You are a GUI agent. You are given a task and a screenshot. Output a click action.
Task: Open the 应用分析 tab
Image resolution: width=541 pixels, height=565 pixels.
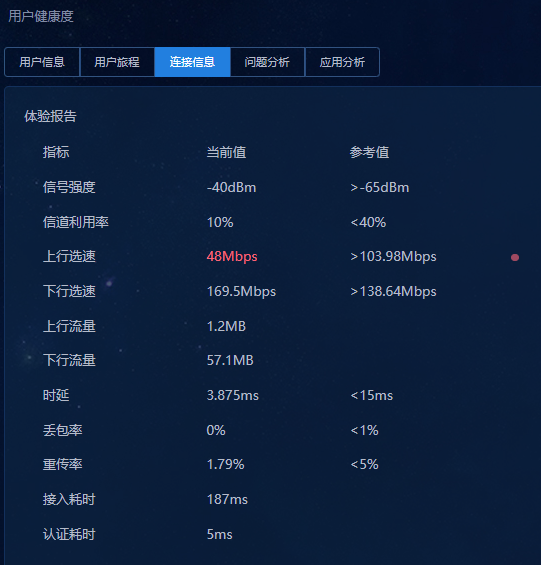(342, 62)
